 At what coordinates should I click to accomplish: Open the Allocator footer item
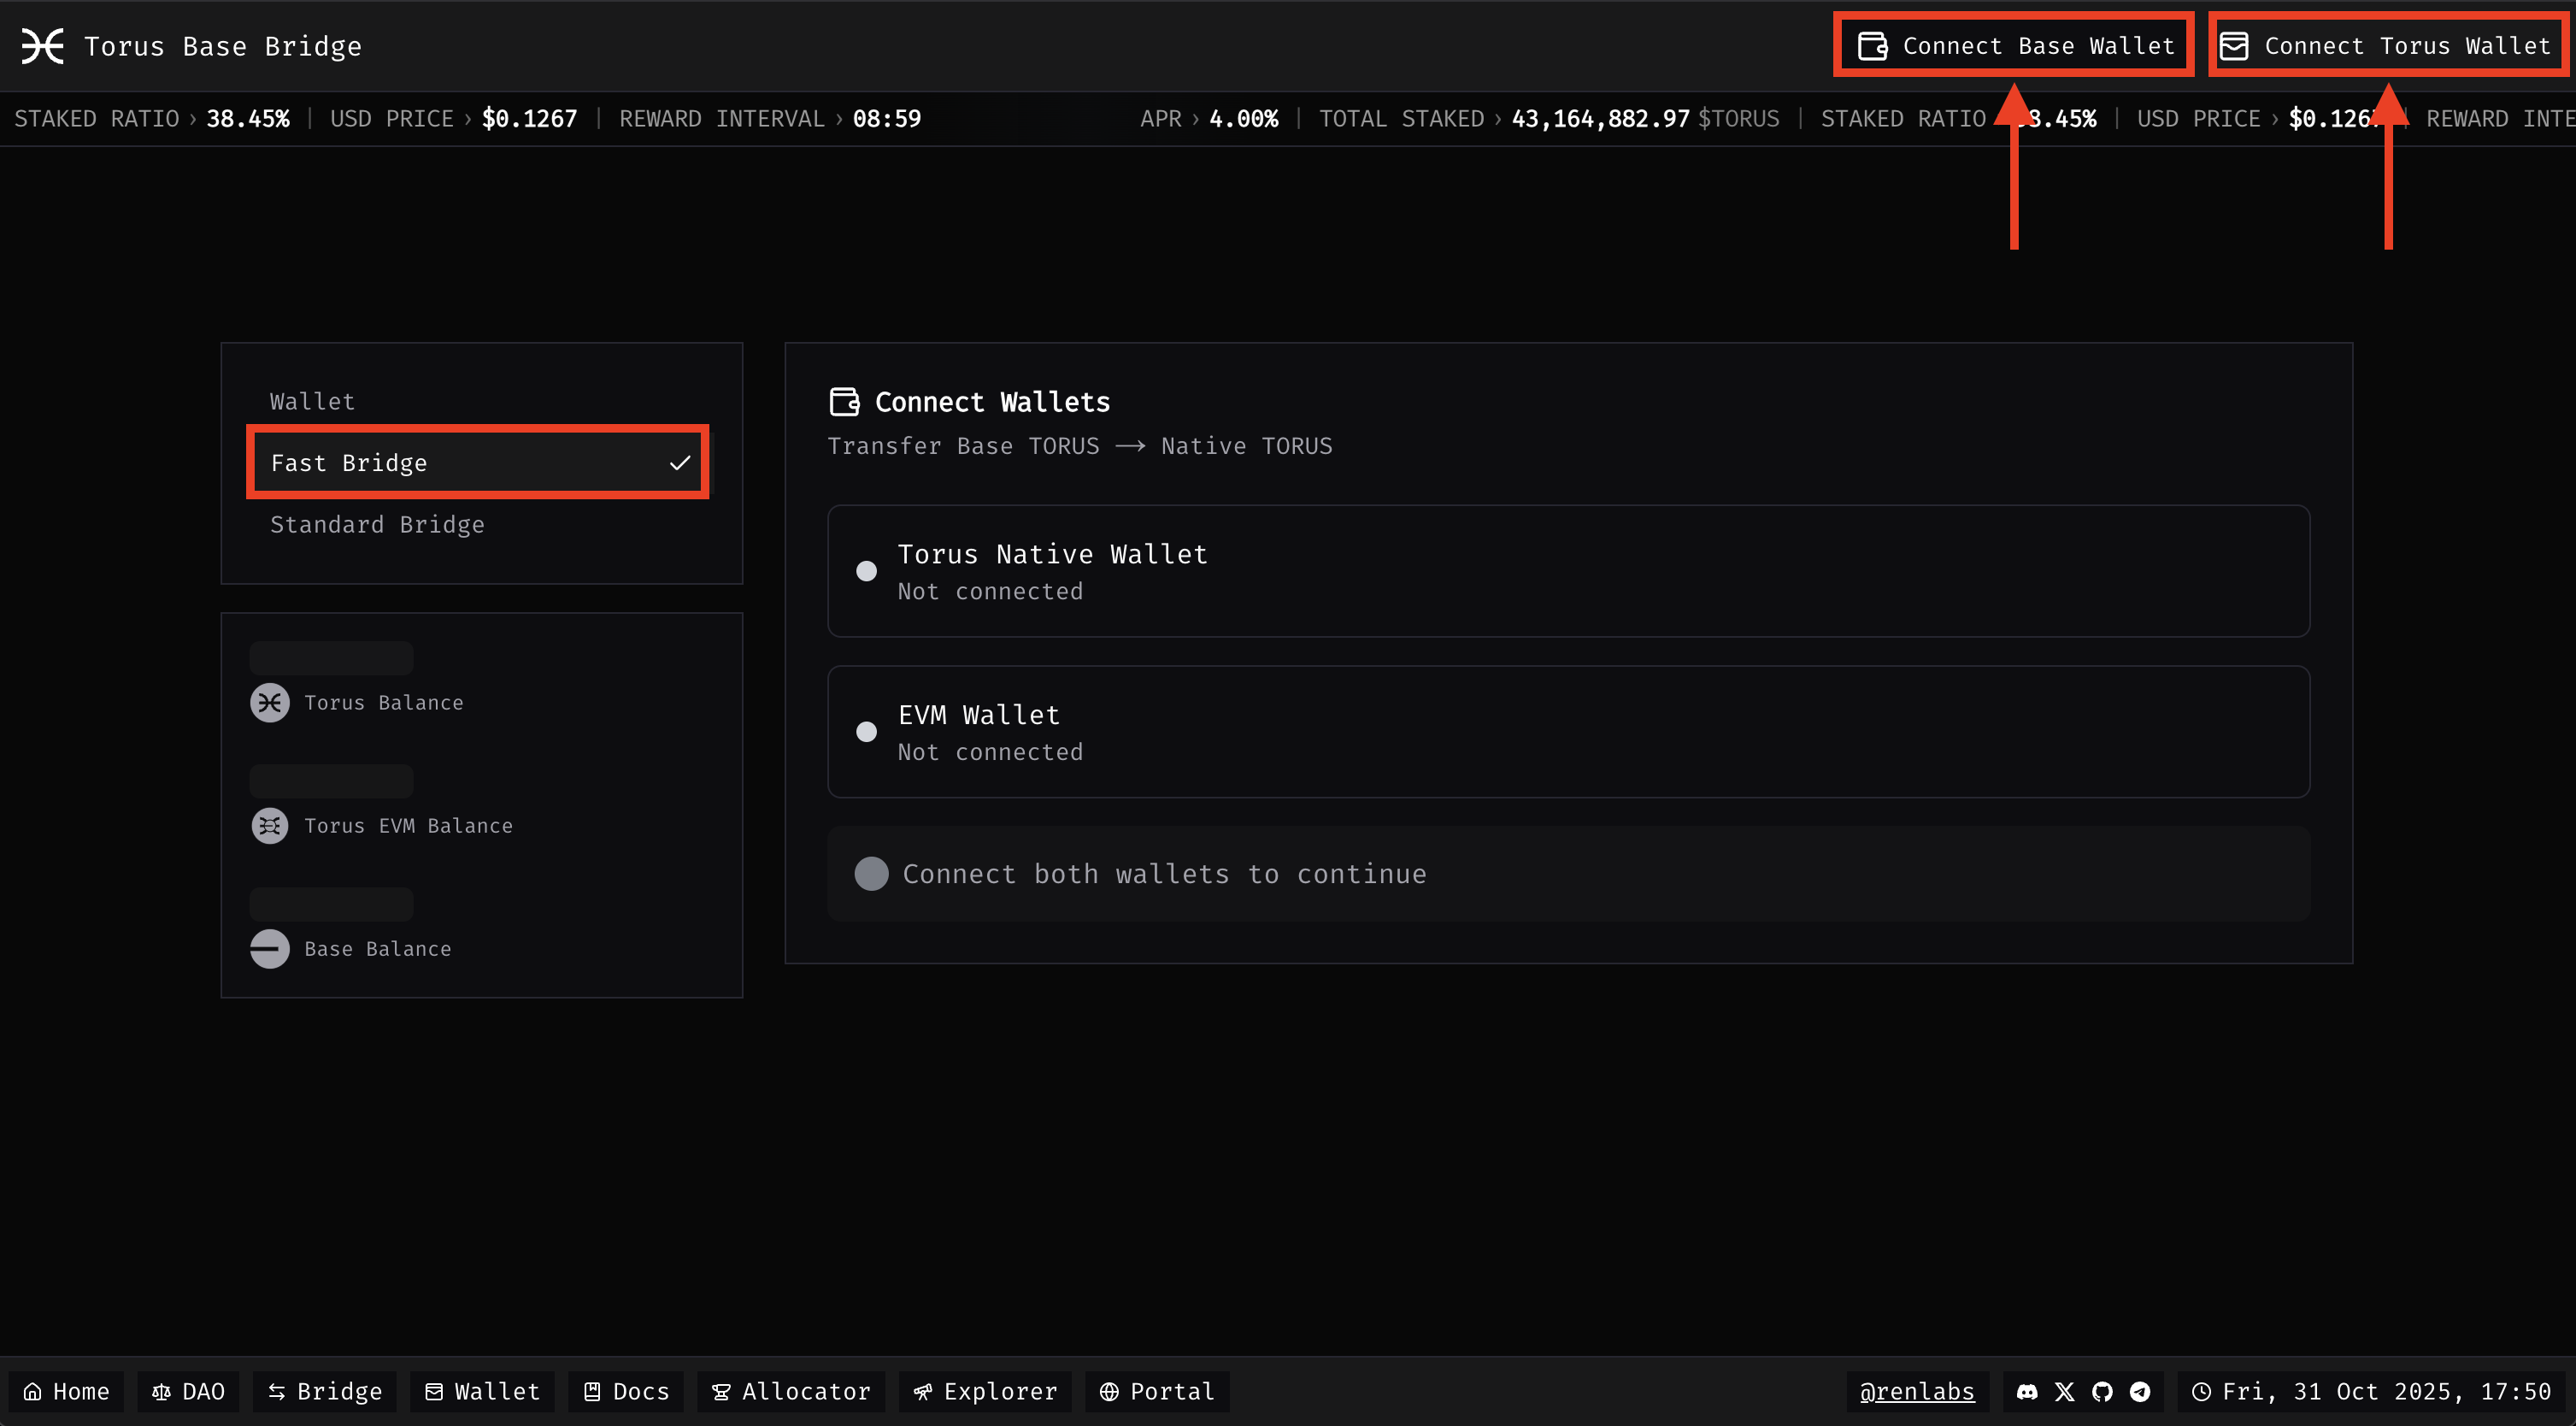point(791,1391)
